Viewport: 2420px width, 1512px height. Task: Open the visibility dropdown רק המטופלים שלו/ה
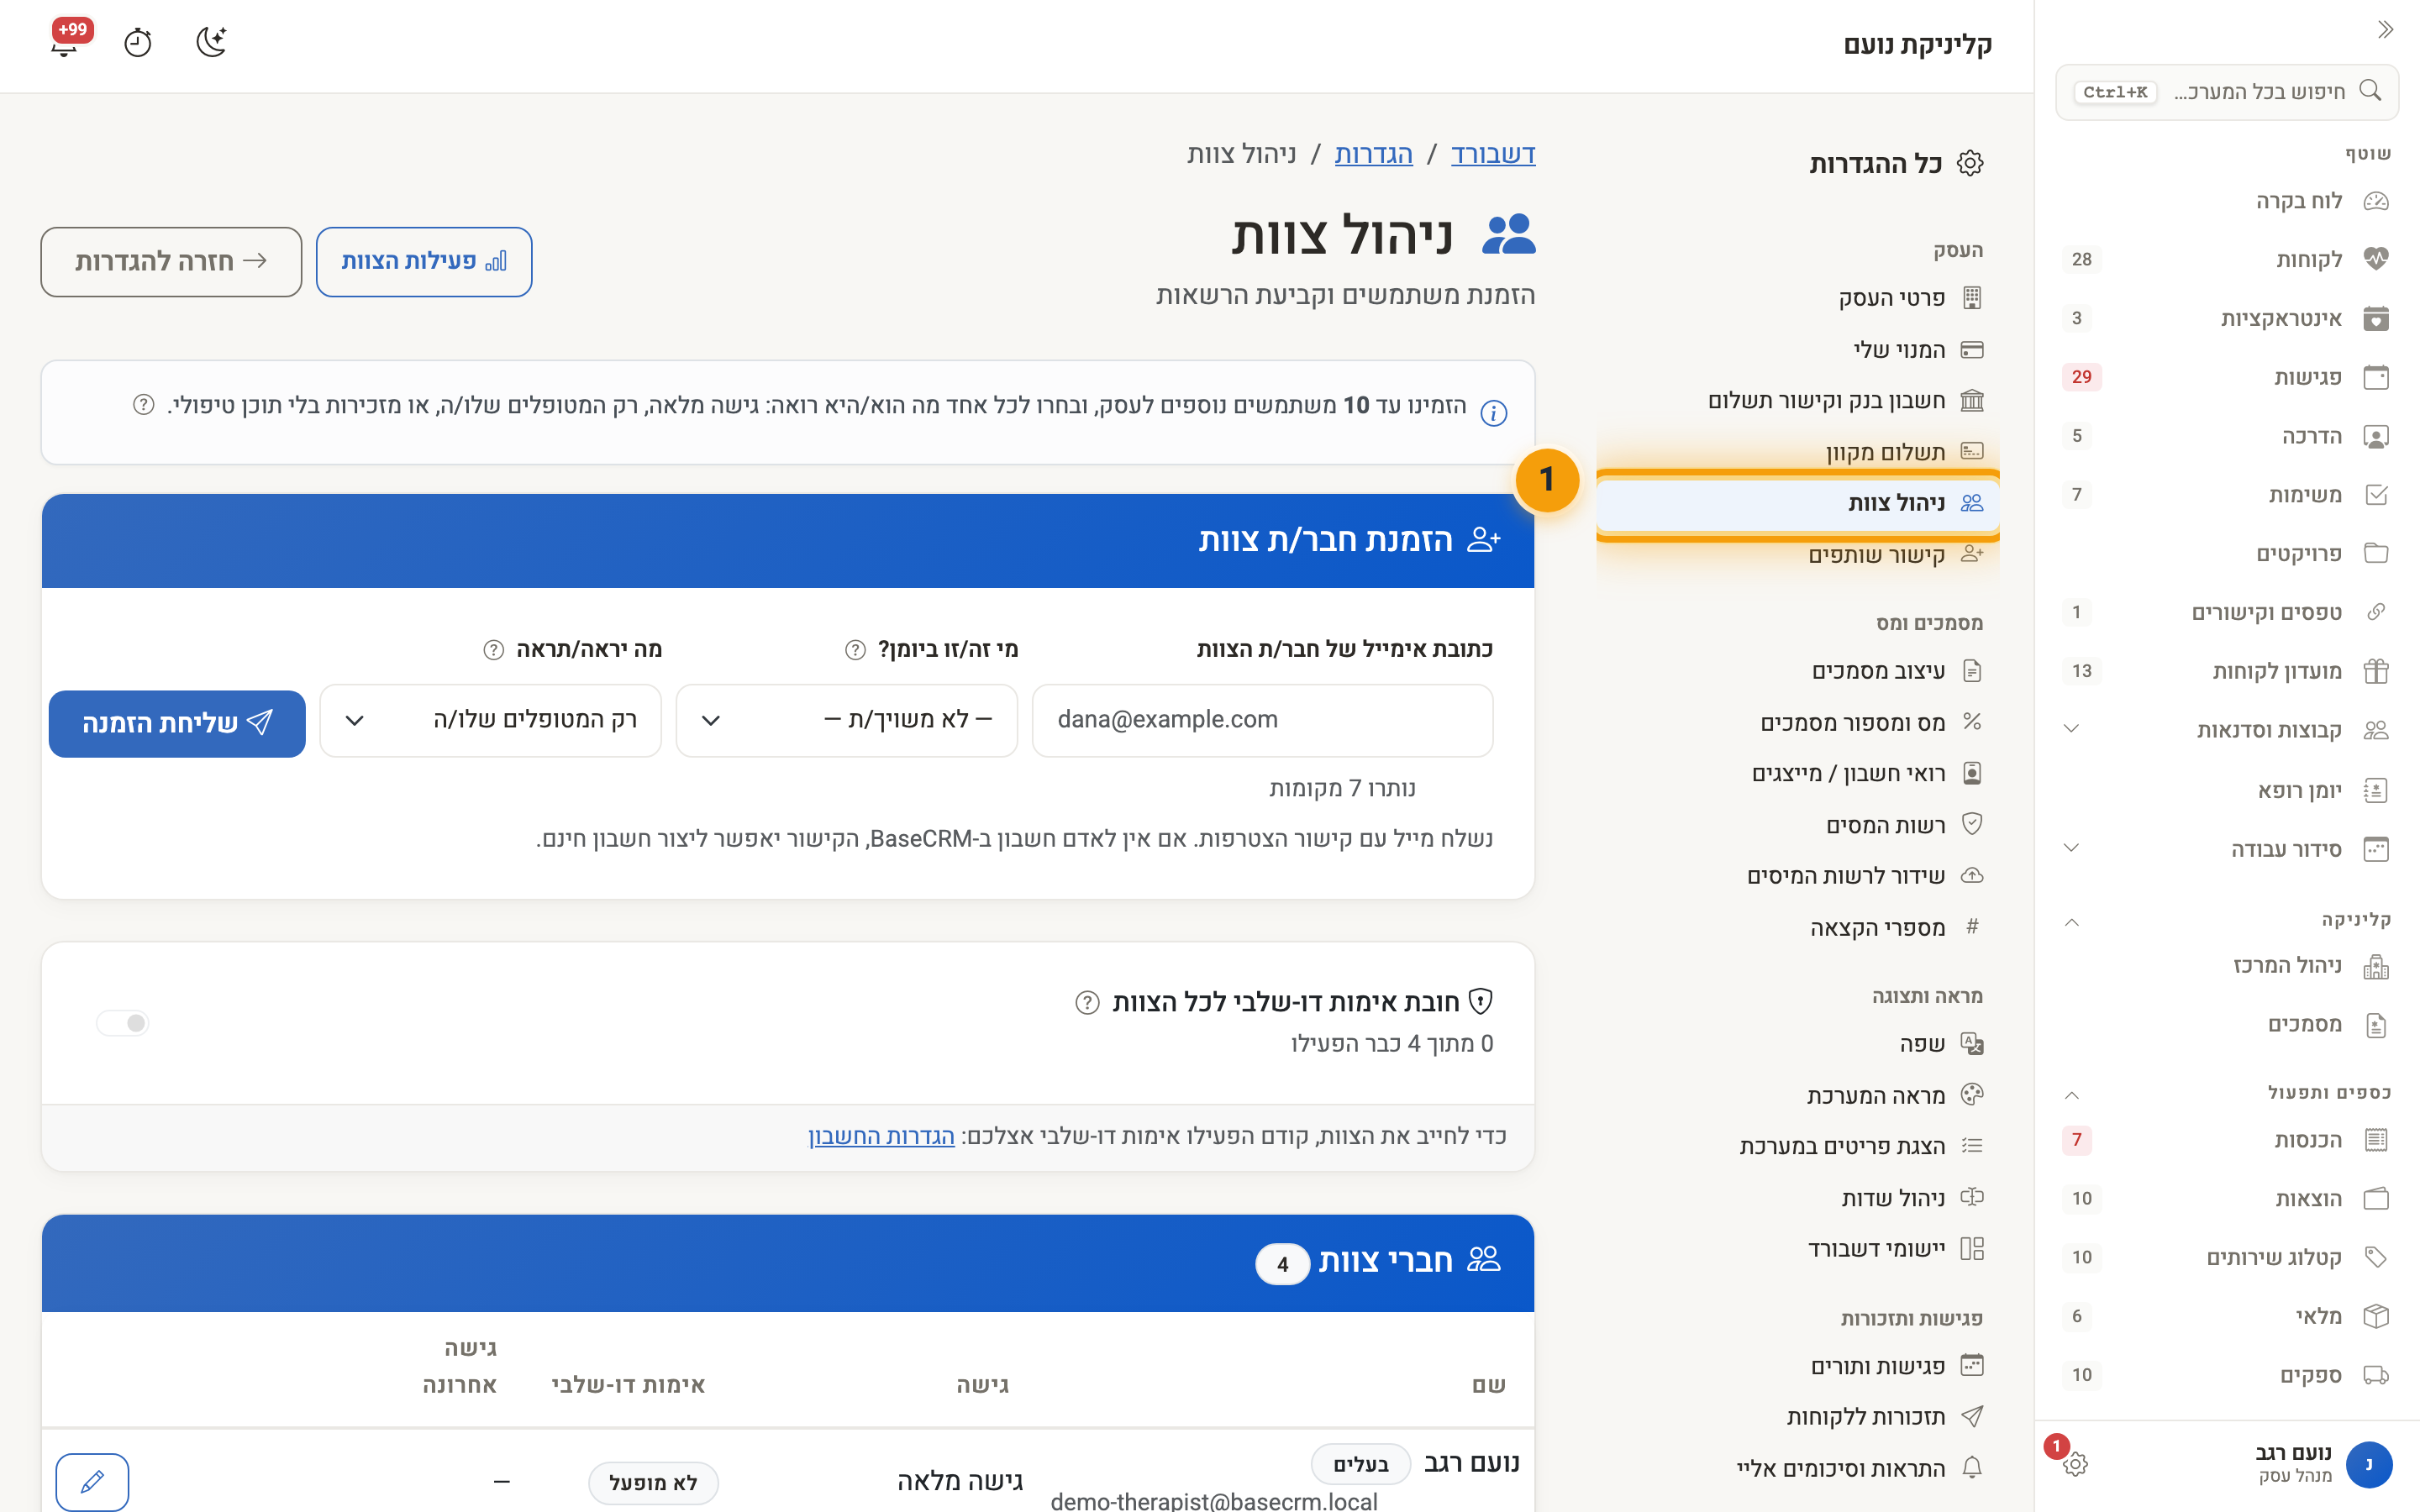point(491,720)
